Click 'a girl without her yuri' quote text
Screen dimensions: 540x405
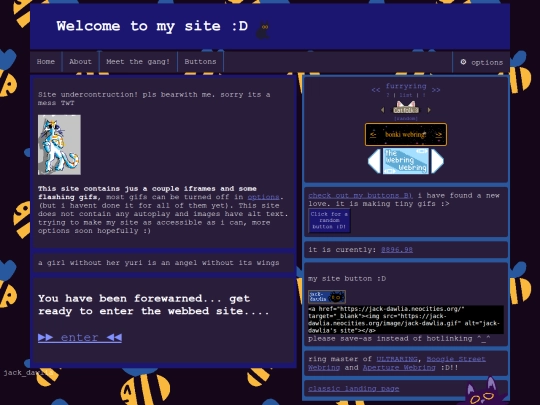[159, 263]
